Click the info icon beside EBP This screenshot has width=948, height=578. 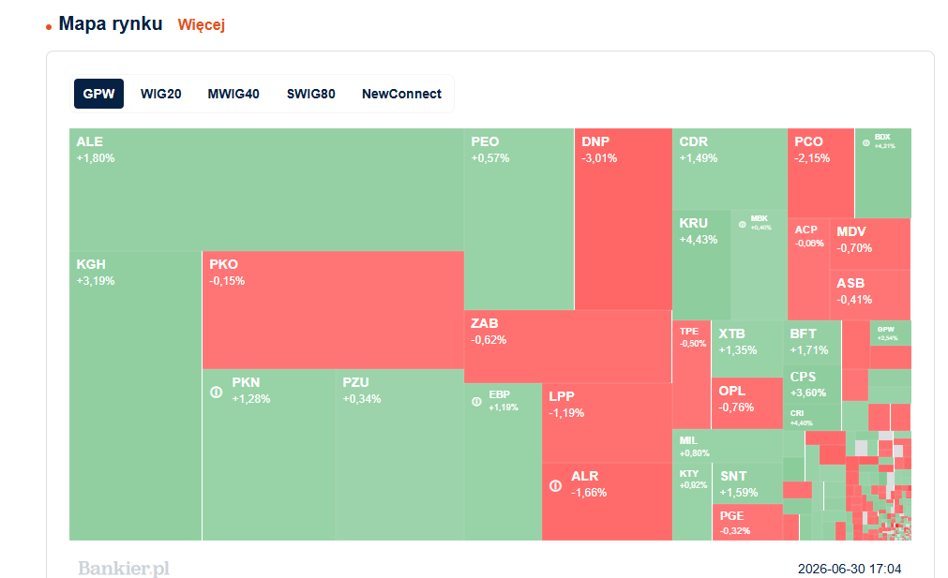tap(476, 401)
